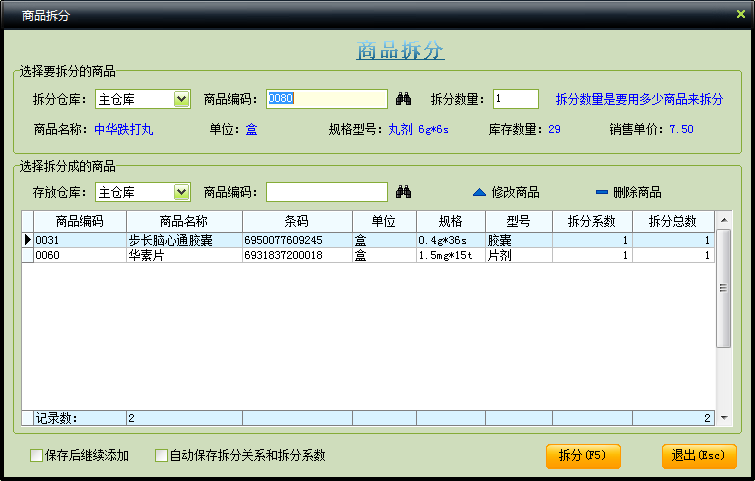Enable 自动保存拆分关系和拆分系数 checkbox

(x=161, y=455)
